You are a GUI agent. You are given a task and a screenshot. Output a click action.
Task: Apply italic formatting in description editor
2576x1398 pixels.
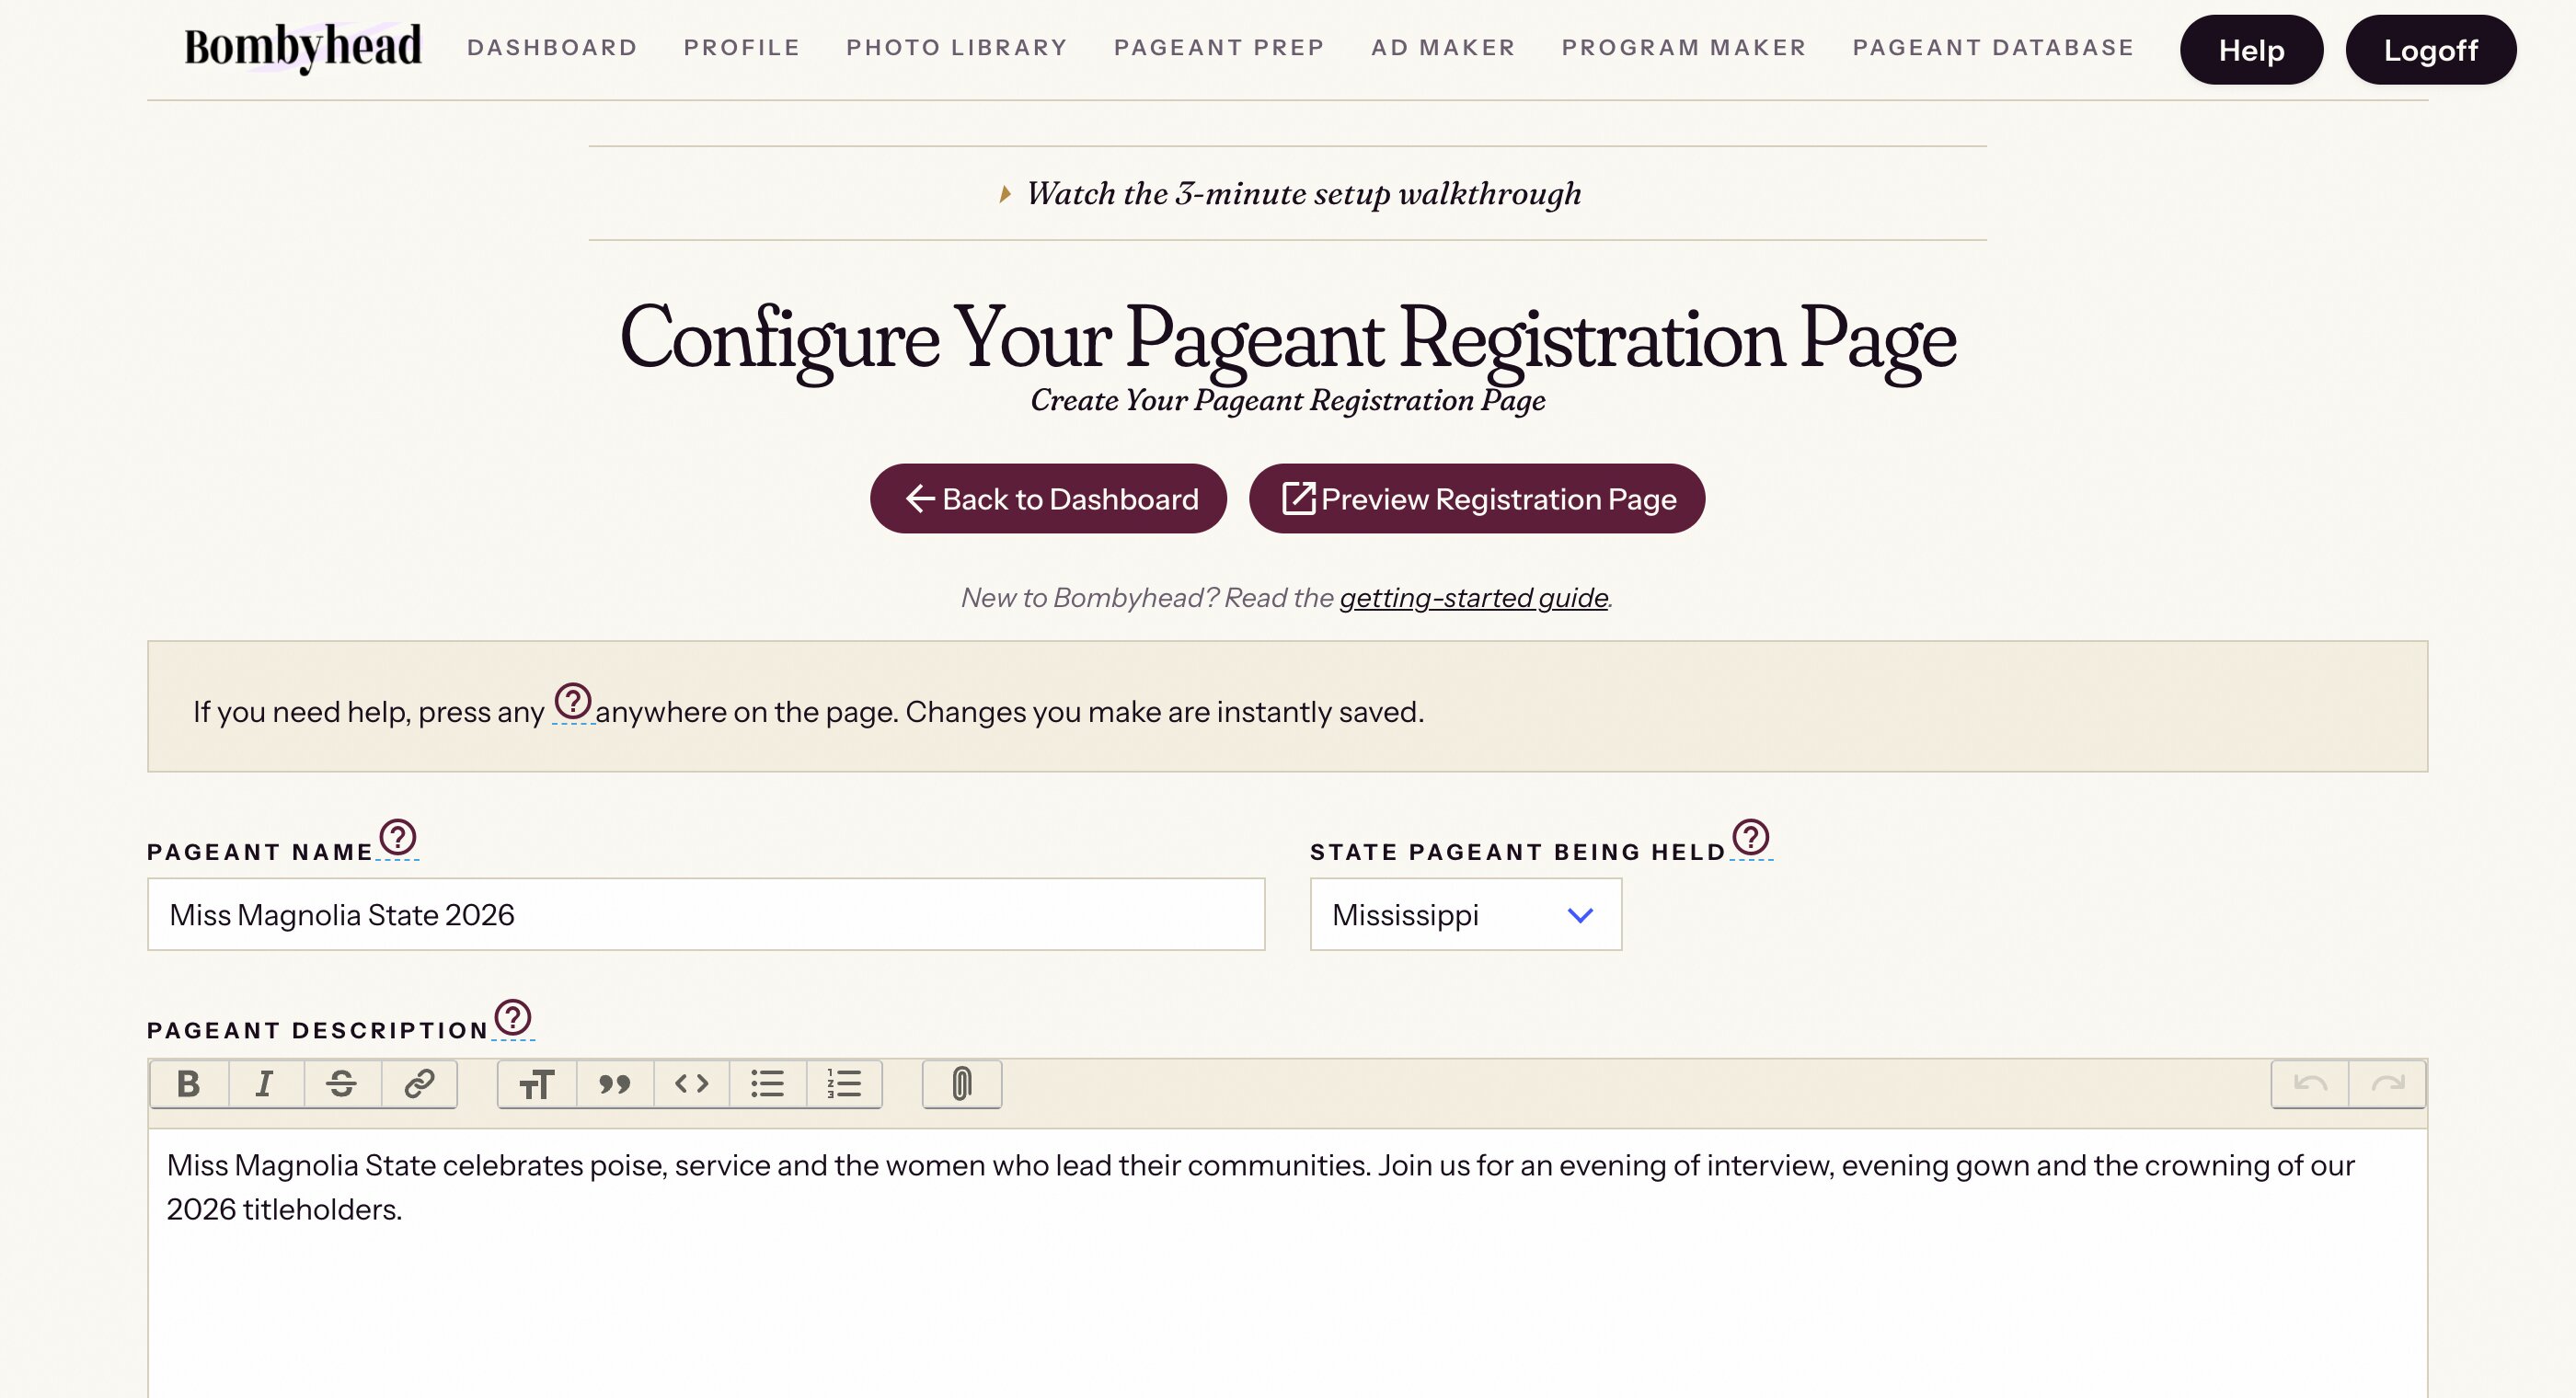(265, 1084)
